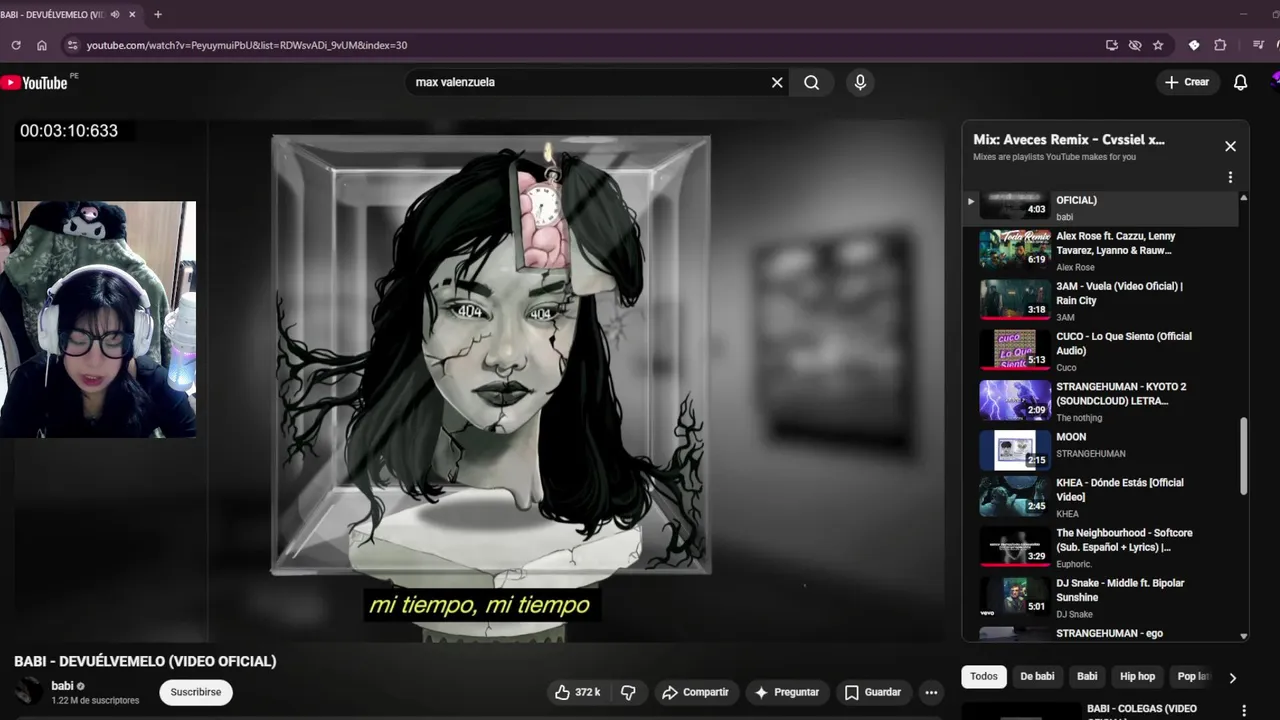Close the BABI - DEVUÉLVEMELO tab
Viewport: 1280px width, 720px height.
pyautogui.click(x=132, y=14)
